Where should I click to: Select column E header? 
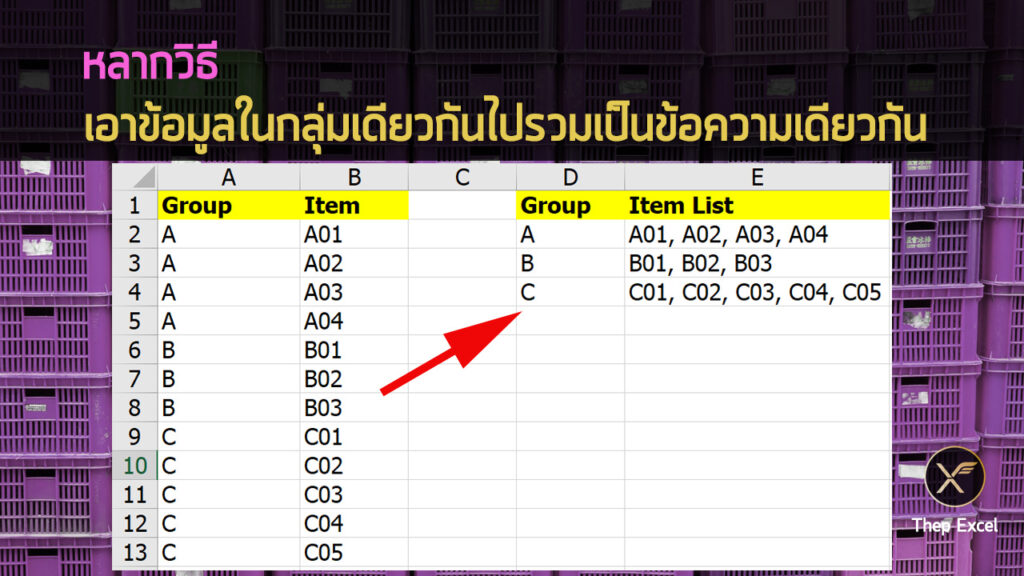point(757,178)
